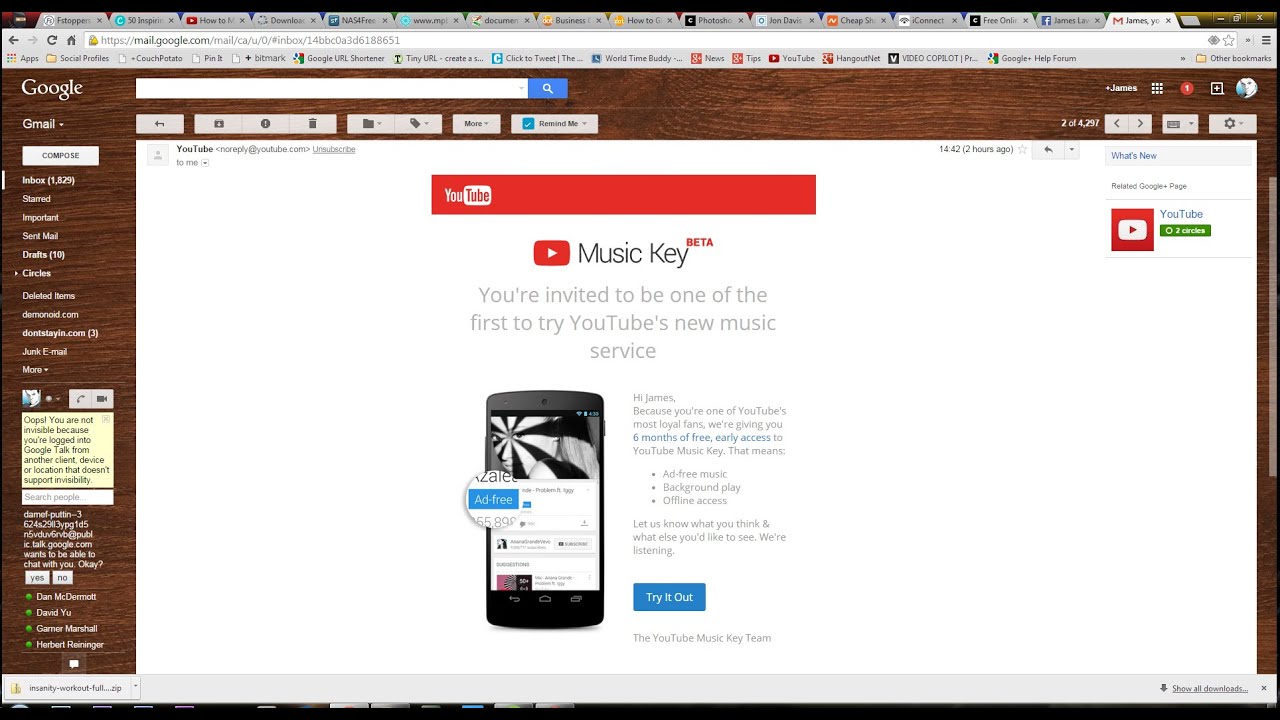Image resolution: width=1280 pixels, height=720 pixels.
Task: Go to the newer email arrow
Action: point(1117,123)
